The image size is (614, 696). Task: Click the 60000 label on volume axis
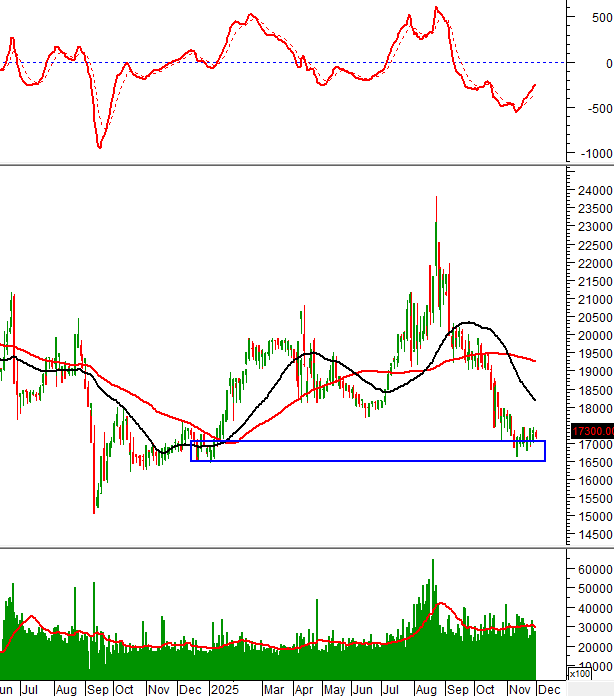tap(591, 569)
